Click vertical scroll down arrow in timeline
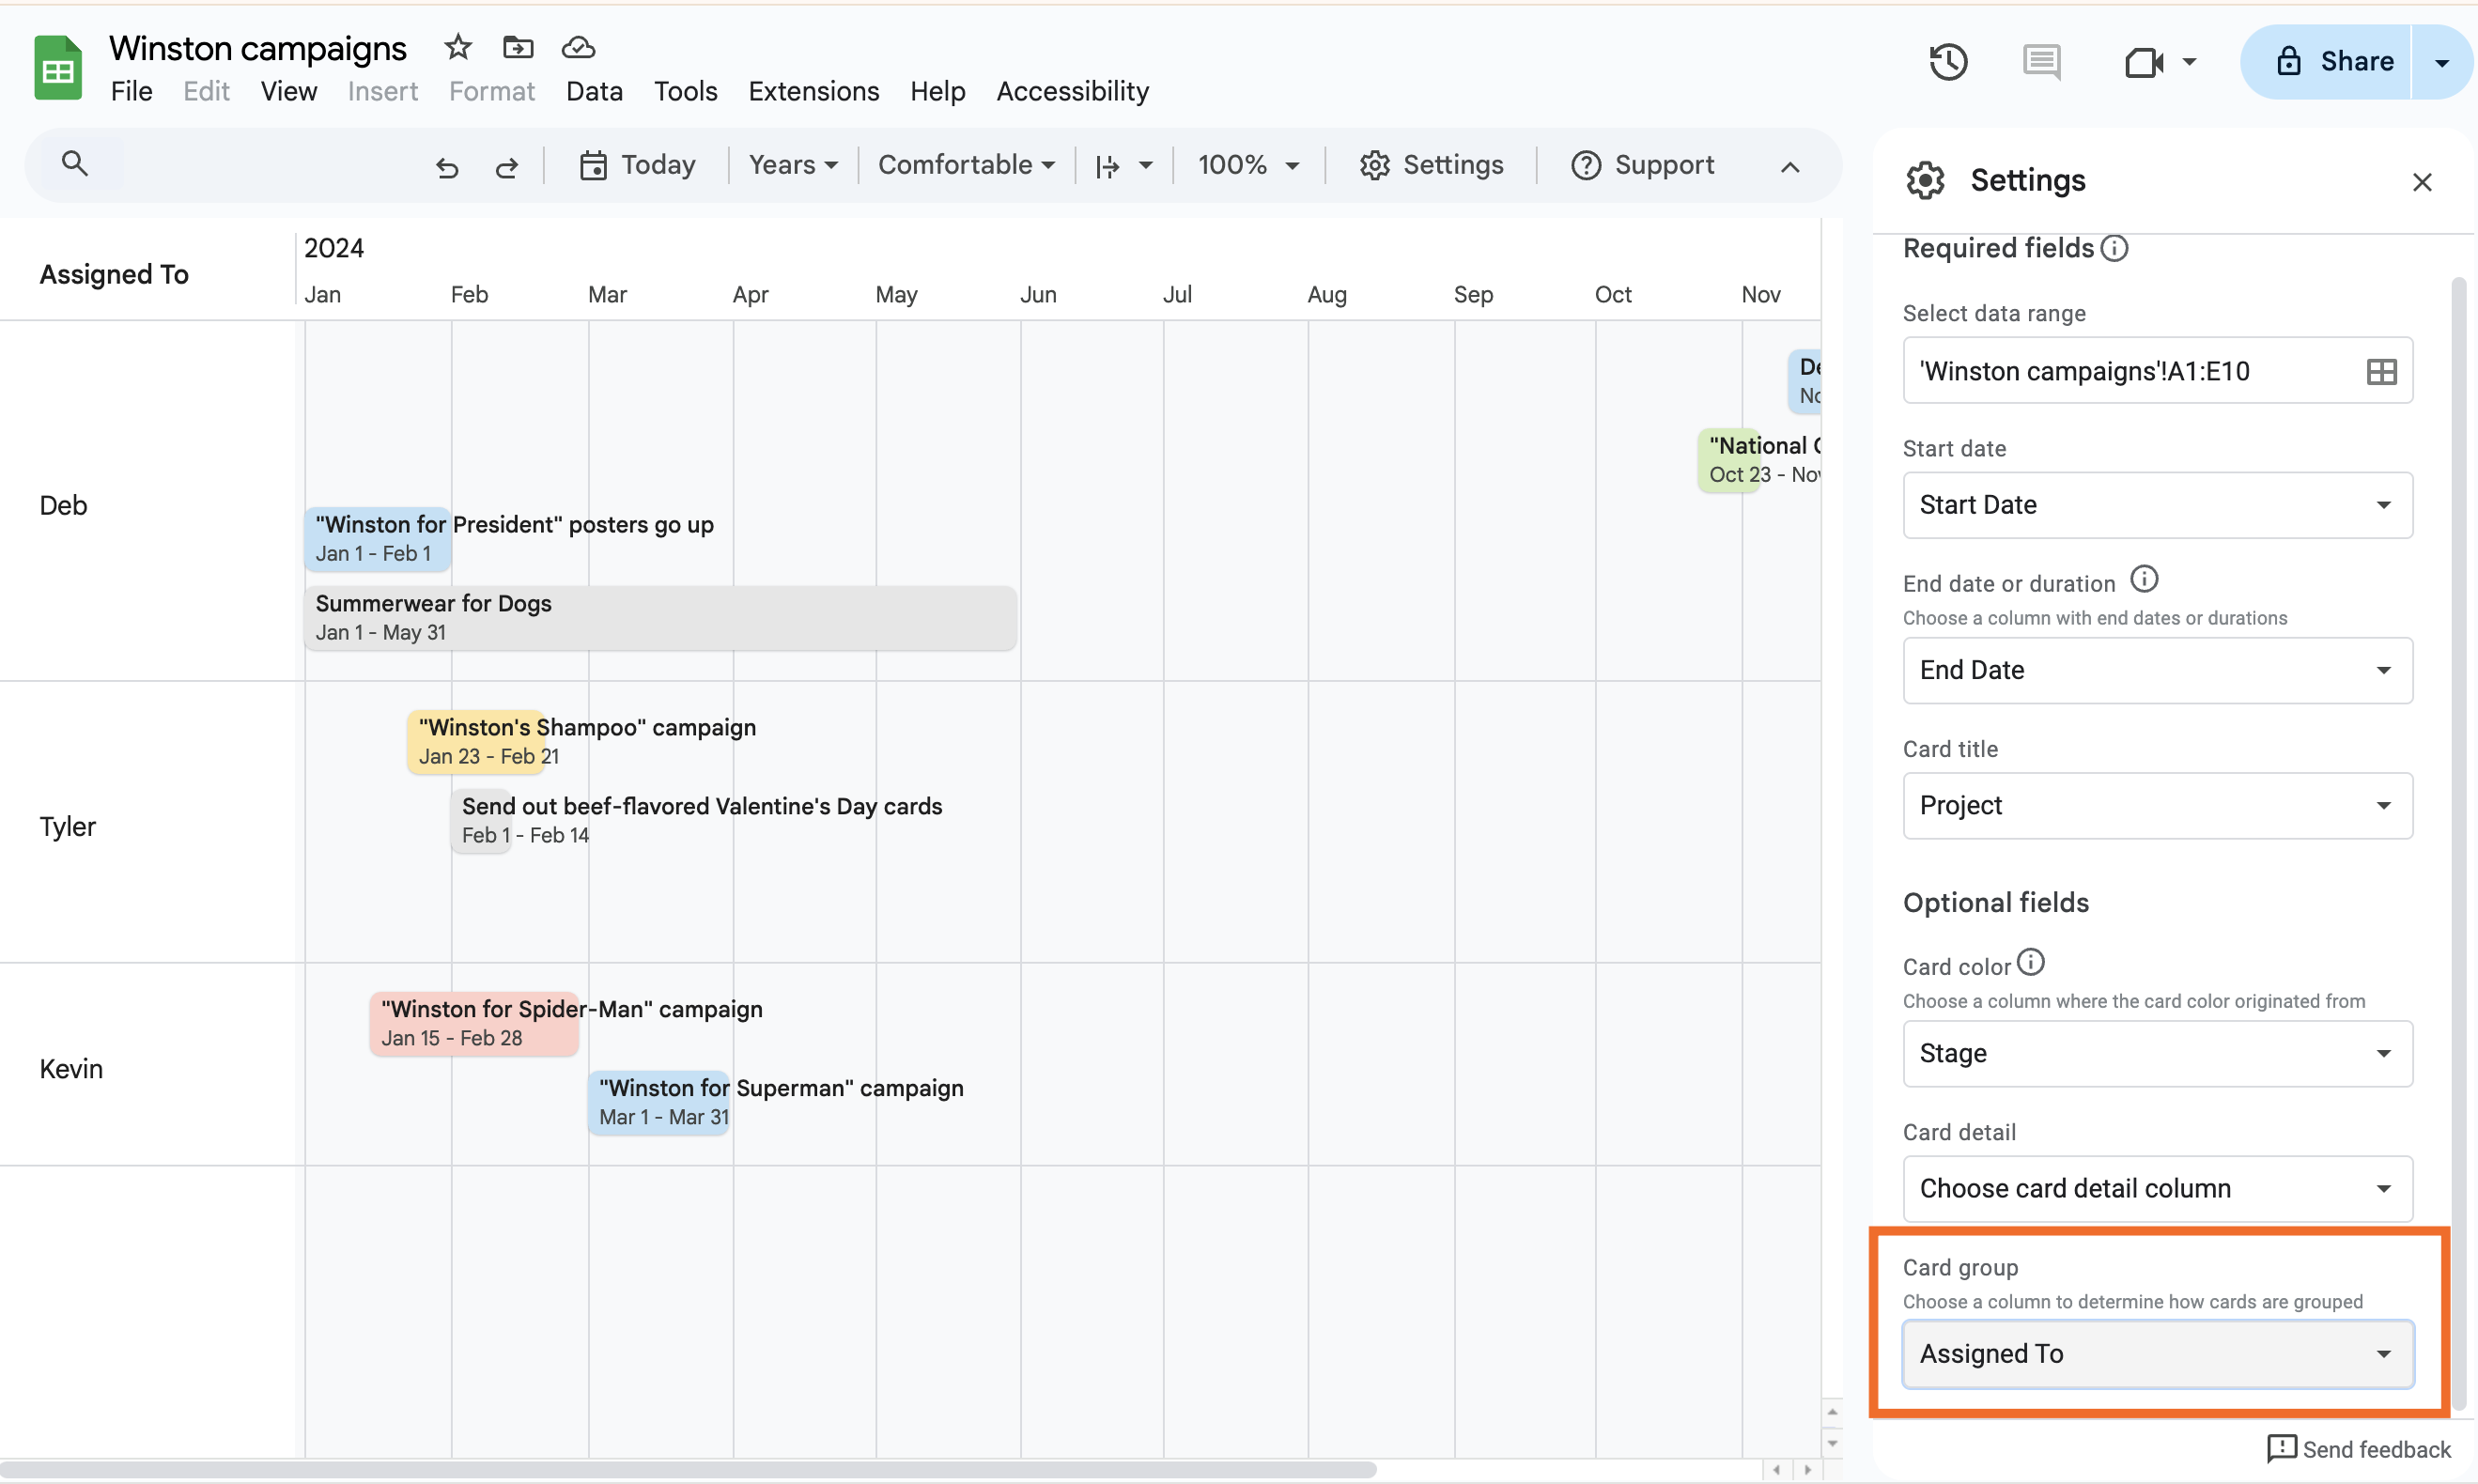Image resolution: width=2478 pixels, height=1484 pixels. pyautogui.click(x=1831, y=1443)
